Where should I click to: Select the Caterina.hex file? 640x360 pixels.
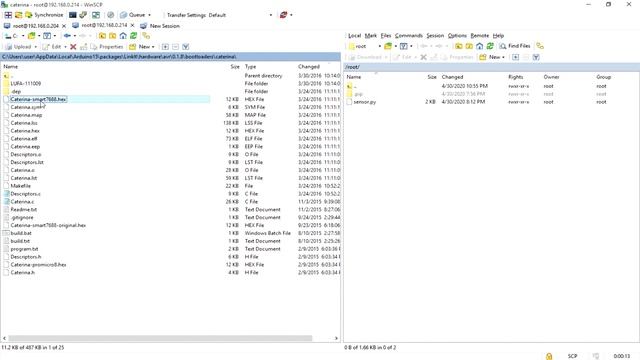coord(25,131)
